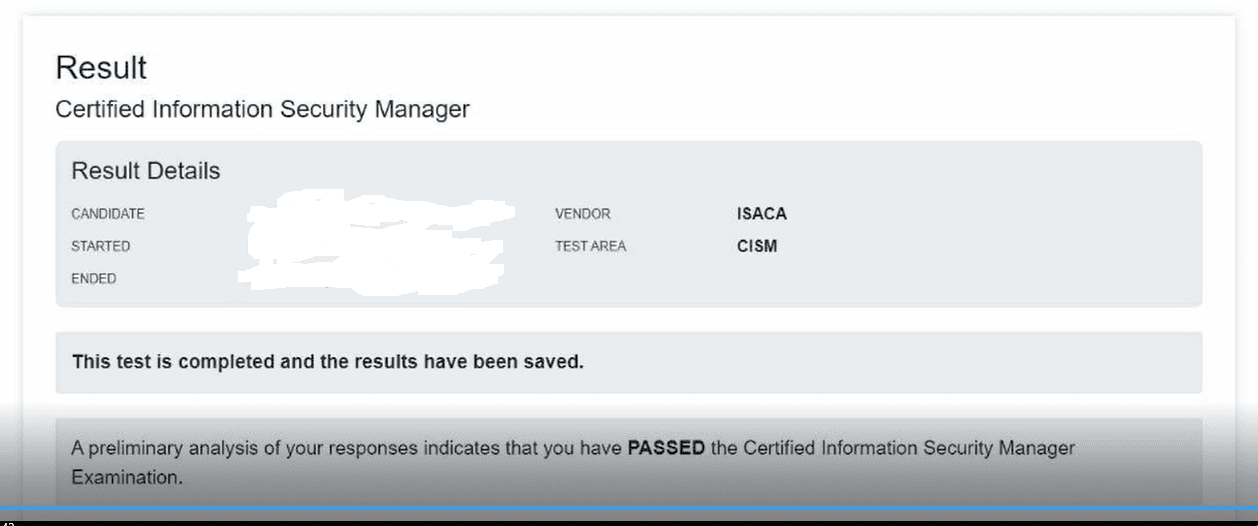This screenshot has width=1258, height=526.
Task: Click the blue video progress bar
Action: point(629,509)
